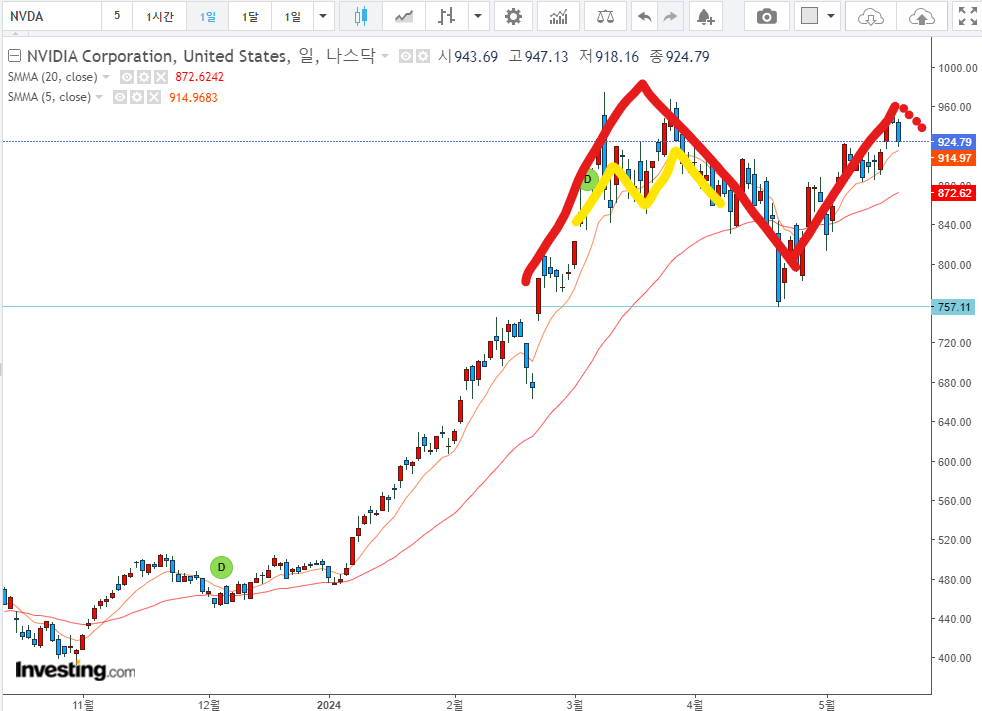Expand the dropdown arrow after 나스닥

pos(385,56)
